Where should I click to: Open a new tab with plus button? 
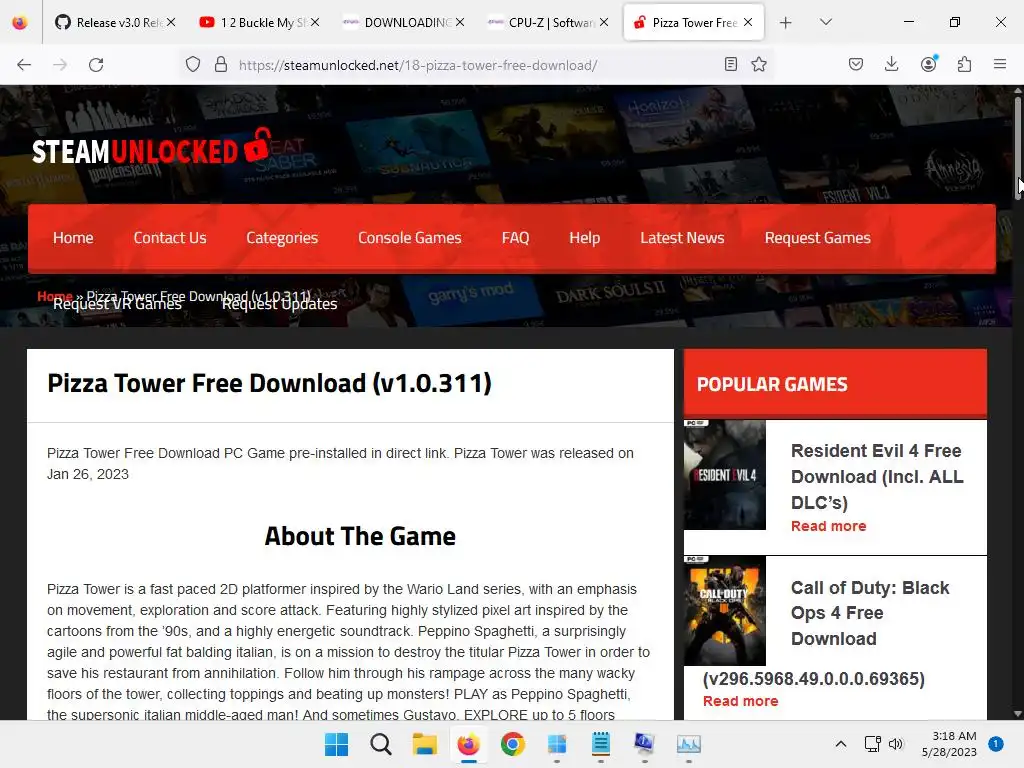tap(786, 23)
